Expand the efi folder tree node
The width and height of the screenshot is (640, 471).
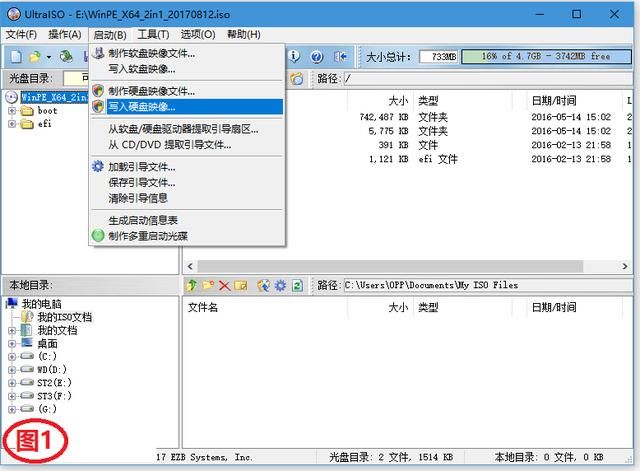pos(12,124)
